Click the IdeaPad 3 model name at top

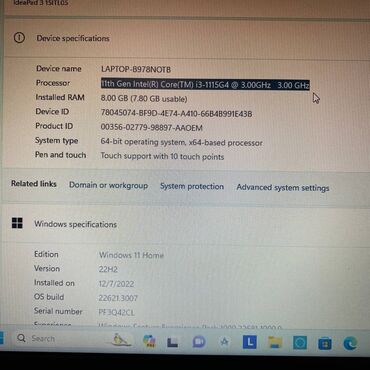pyautogui.click(x=41, y=3)
